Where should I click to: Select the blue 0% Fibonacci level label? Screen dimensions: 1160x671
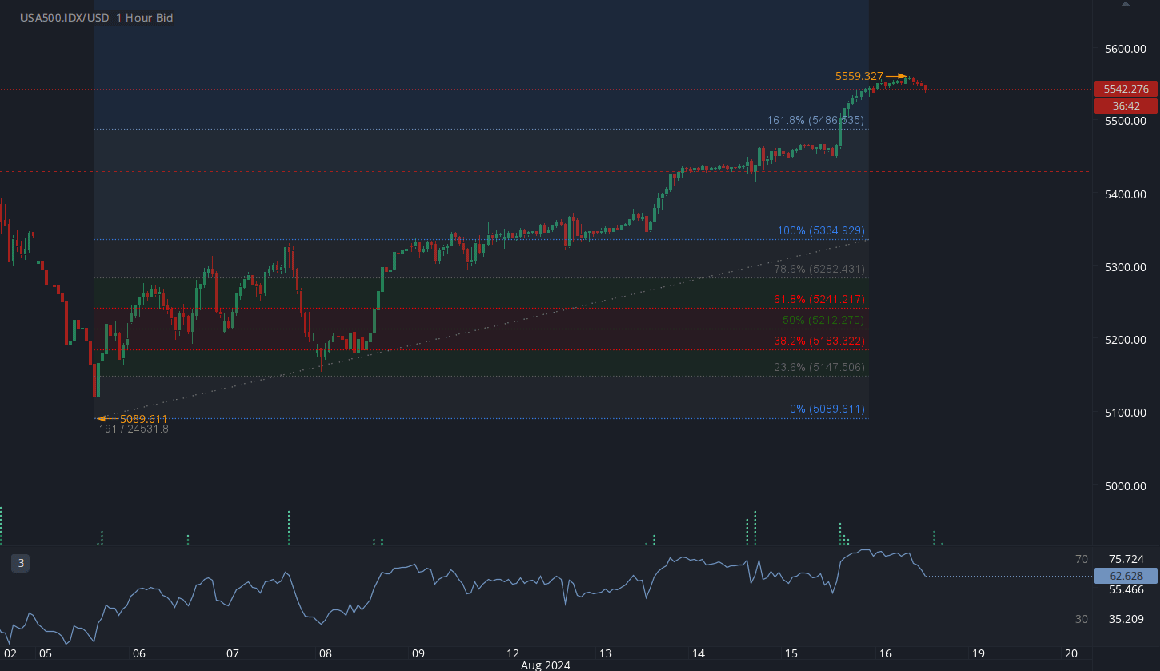826,409
